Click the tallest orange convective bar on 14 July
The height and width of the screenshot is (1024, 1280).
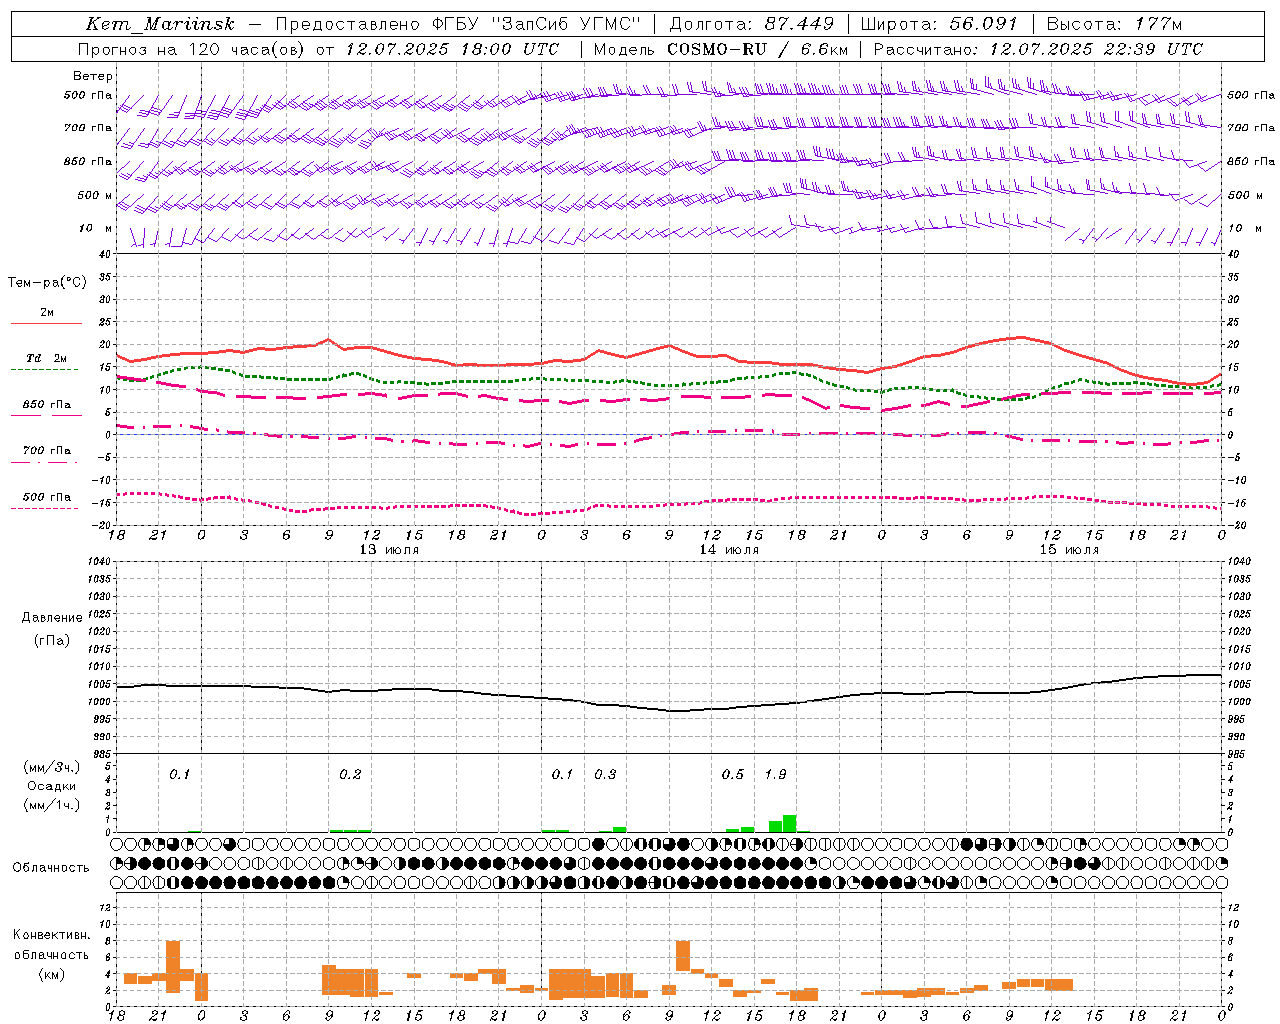click(x=683, y=956)
